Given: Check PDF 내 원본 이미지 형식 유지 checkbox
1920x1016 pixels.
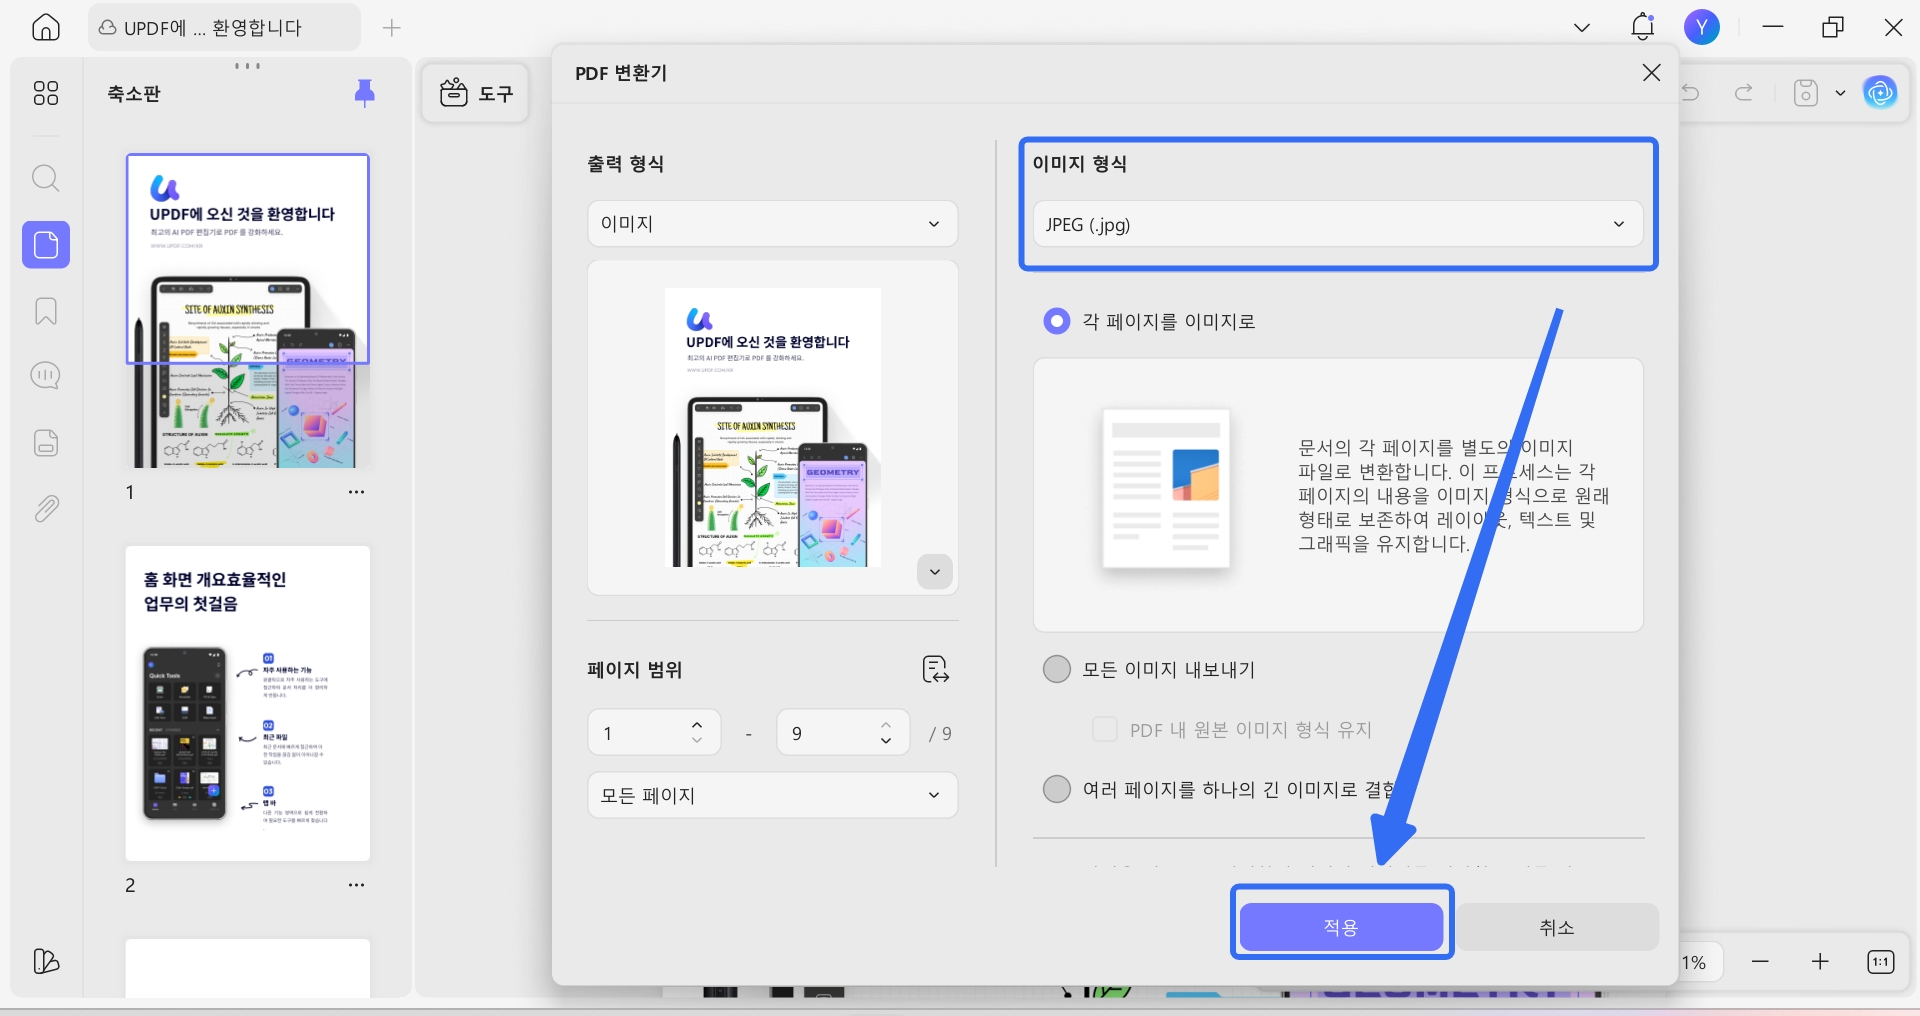Looking at the screenshot, I should pos(1104,729).
